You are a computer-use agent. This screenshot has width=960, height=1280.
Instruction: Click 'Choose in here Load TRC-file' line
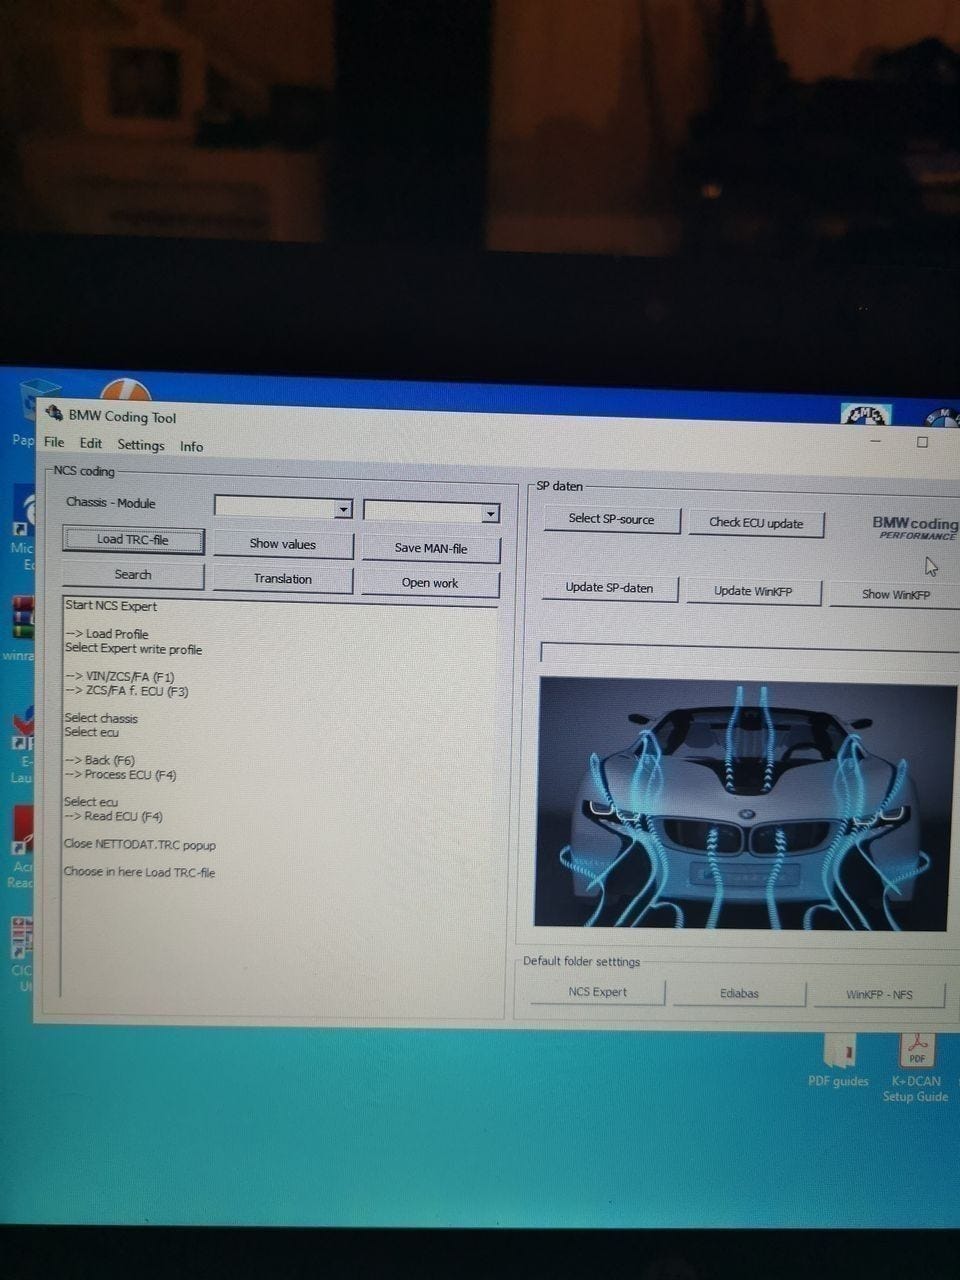140,872
